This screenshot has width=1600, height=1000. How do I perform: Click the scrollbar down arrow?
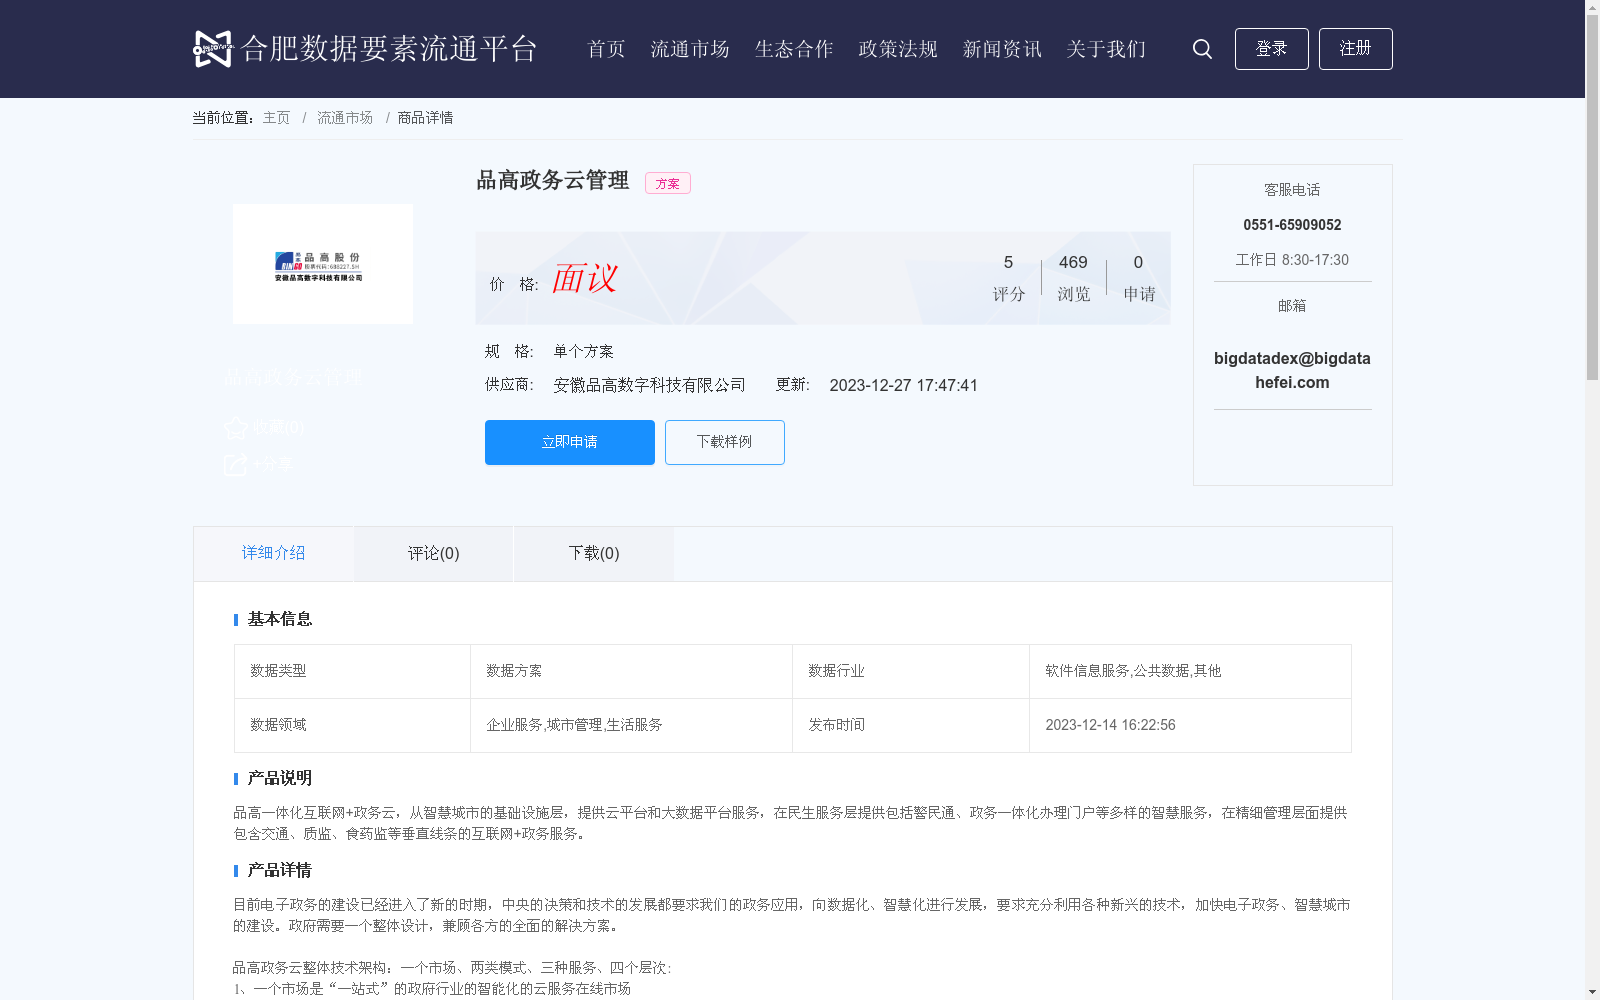(1592, 993)
